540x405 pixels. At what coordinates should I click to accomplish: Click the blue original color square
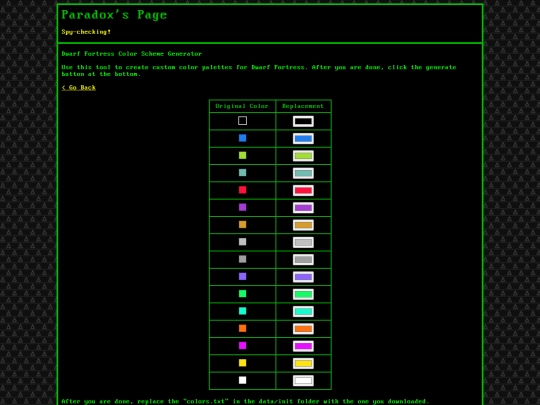pos(242,138)
